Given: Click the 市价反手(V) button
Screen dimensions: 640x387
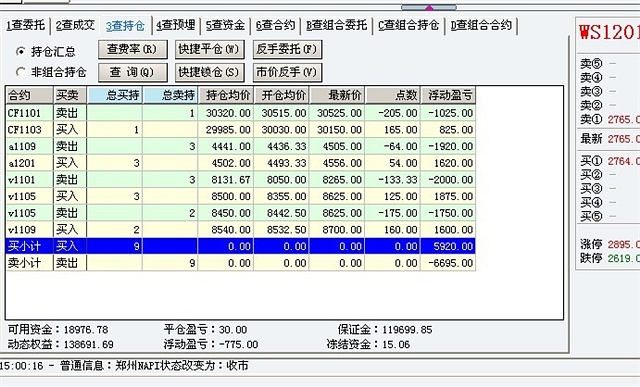Looking at the screenshot, I should pos(287,72).
